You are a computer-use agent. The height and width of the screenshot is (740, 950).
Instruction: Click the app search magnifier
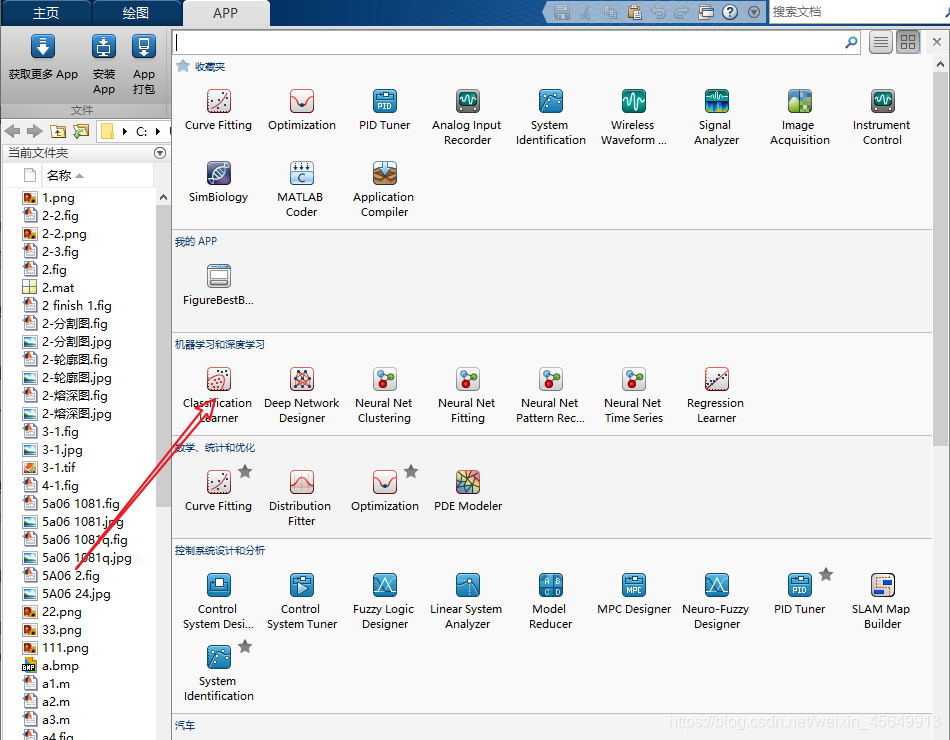[851, 42]
